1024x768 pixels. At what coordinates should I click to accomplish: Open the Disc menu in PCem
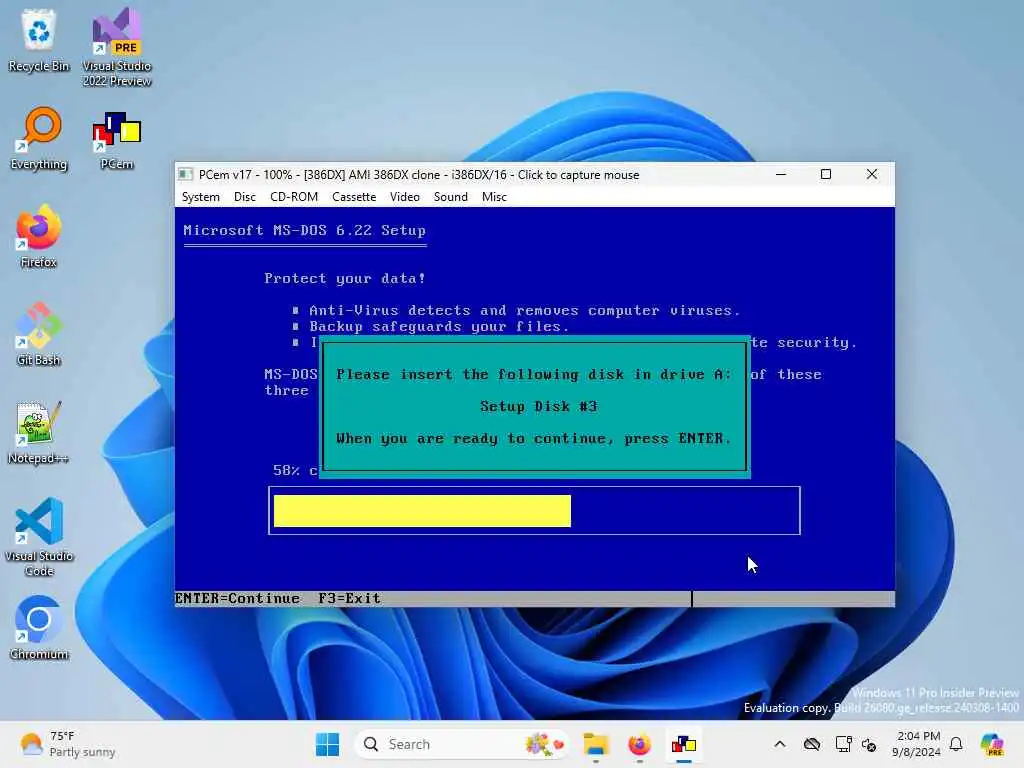[245, 197]
